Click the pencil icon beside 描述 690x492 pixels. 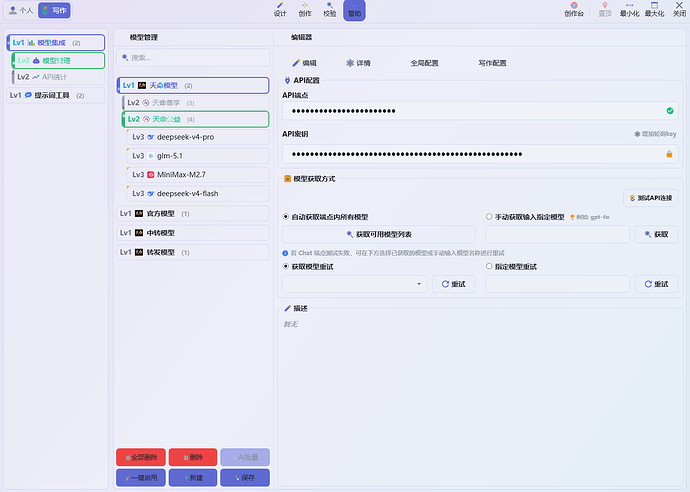click(x=288, y=308)
